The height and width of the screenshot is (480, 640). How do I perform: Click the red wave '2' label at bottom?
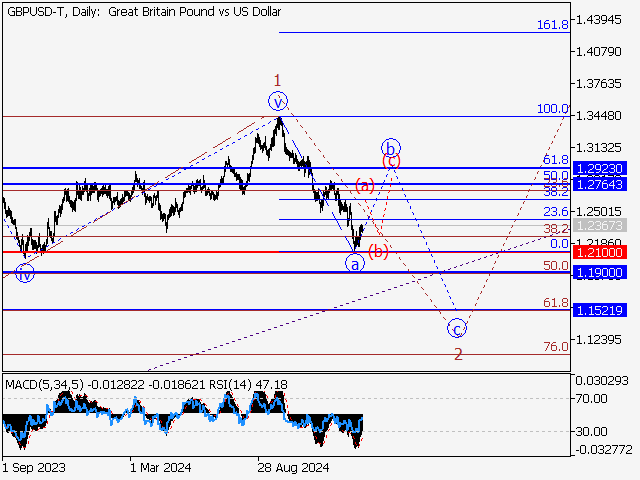pos(457,354)
